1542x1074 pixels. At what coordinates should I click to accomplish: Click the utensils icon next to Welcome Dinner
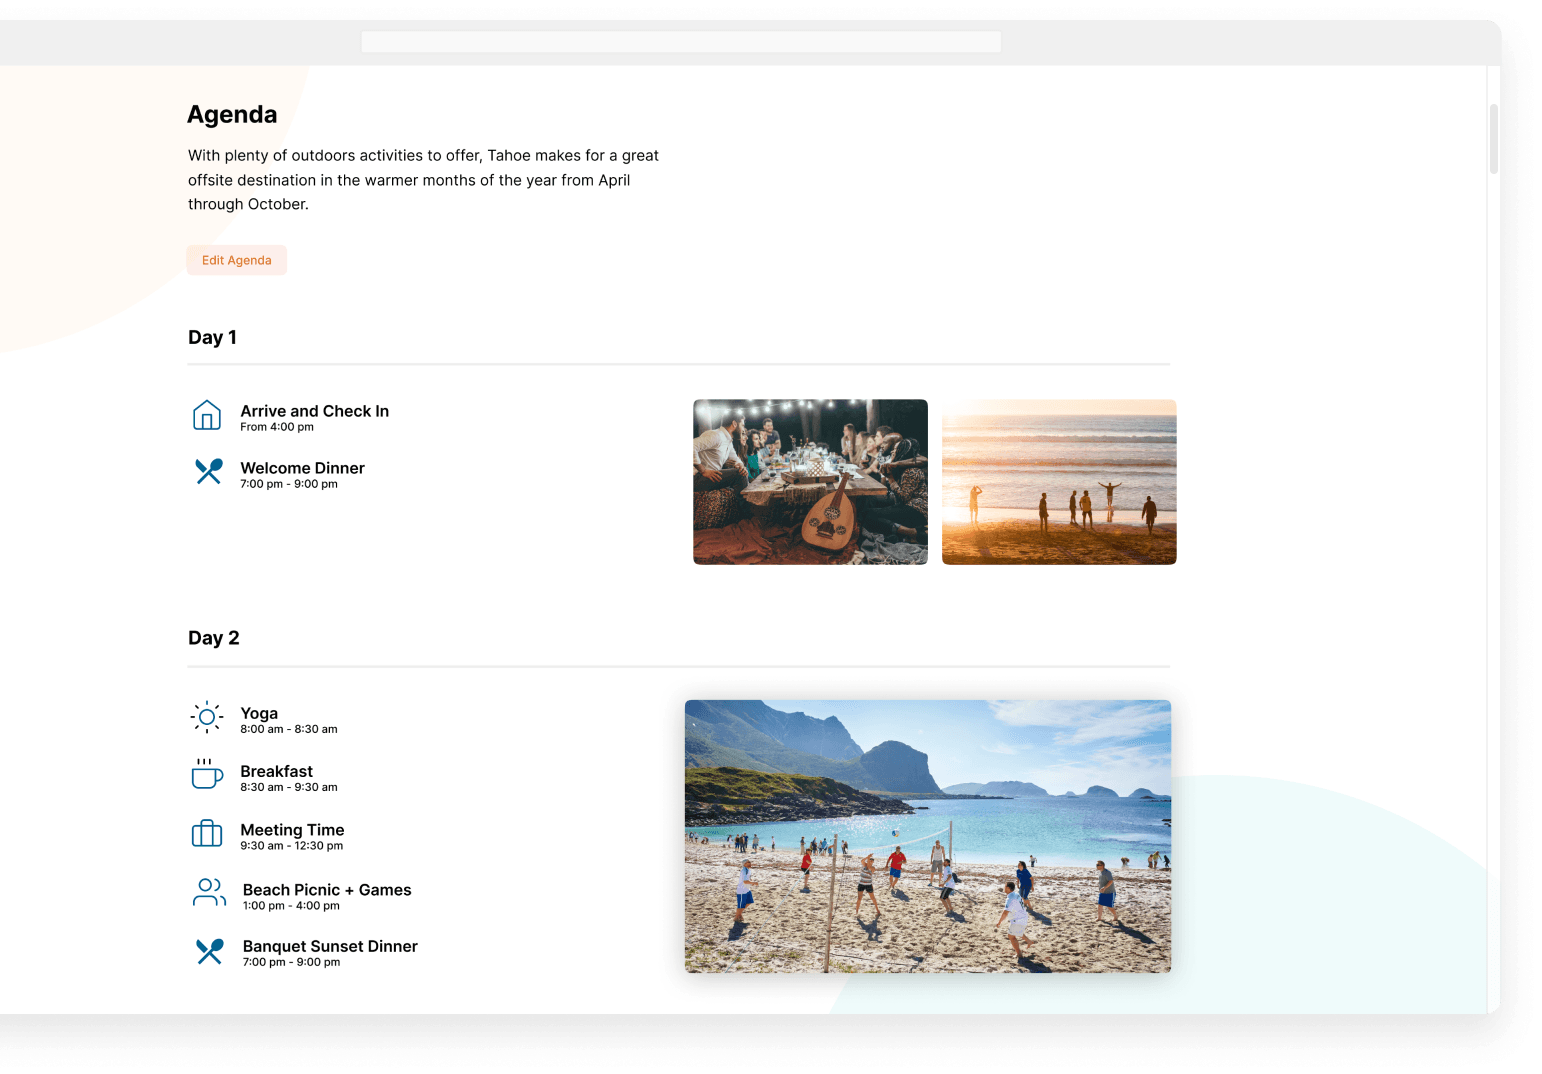(x=208, y=471)
